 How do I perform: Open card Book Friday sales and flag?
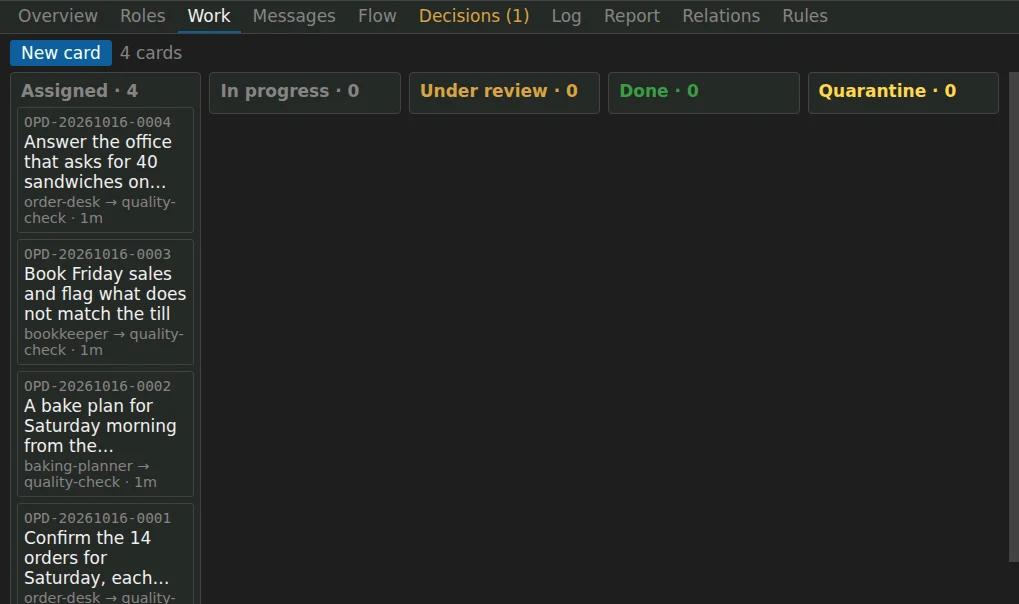(105, 302)
